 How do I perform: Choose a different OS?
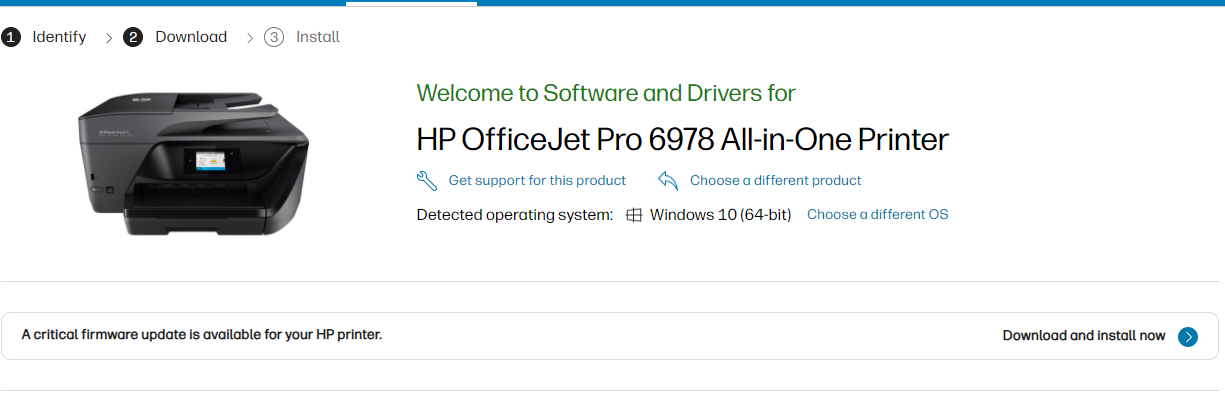coord(877,215)
